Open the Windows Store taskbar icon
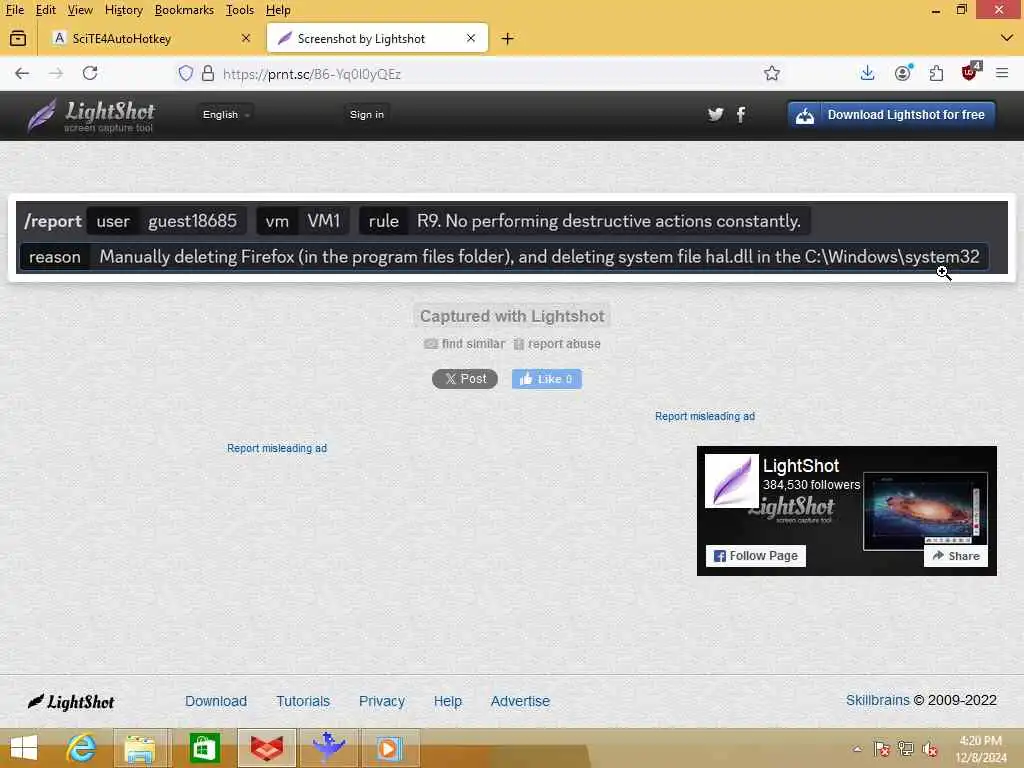 pyautogui.click(x=204, y=748)
